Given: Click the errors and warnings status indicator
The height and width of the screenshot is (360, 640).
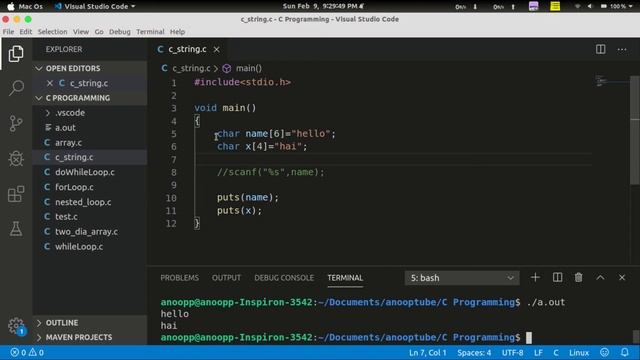Looking at the screenshot, I should [27, 352].
